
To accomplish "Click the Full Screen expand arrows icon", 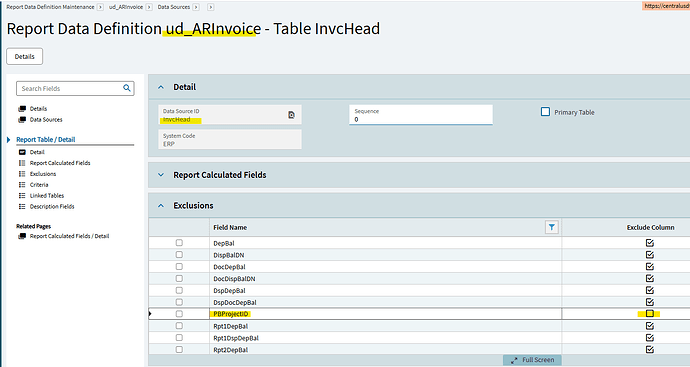I will tap(514, 360).
